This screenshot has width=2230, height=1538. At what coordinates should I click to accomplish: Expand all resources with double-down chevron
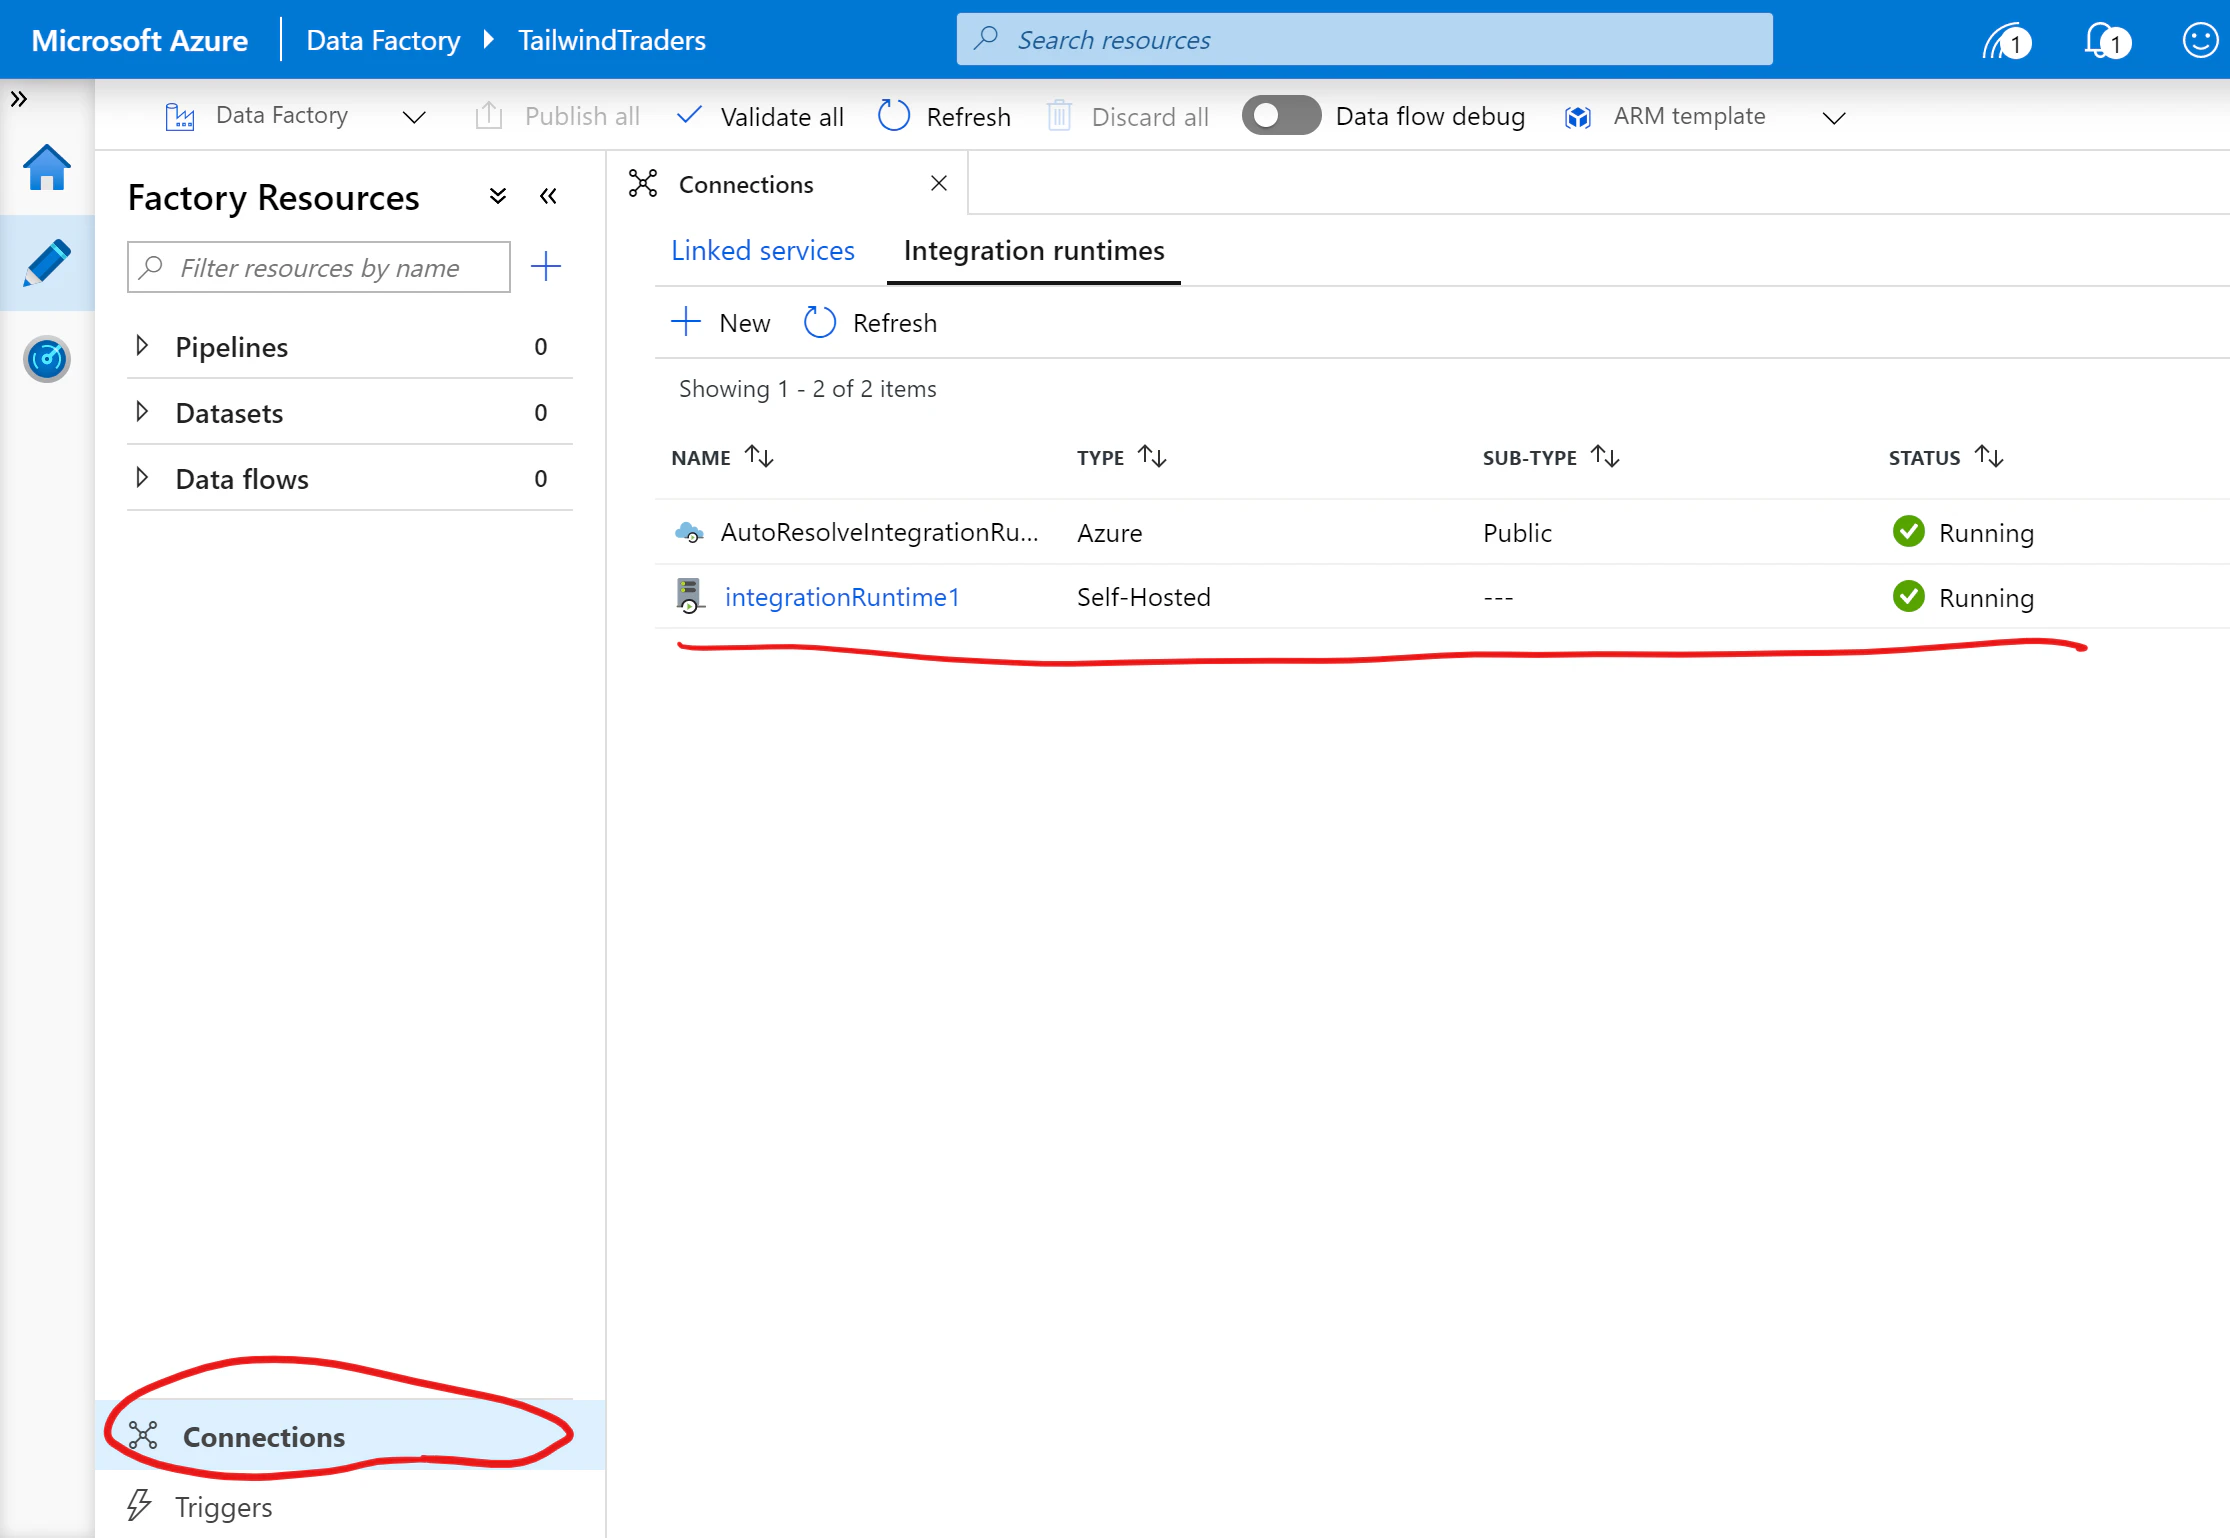click(x=497, y=196)
